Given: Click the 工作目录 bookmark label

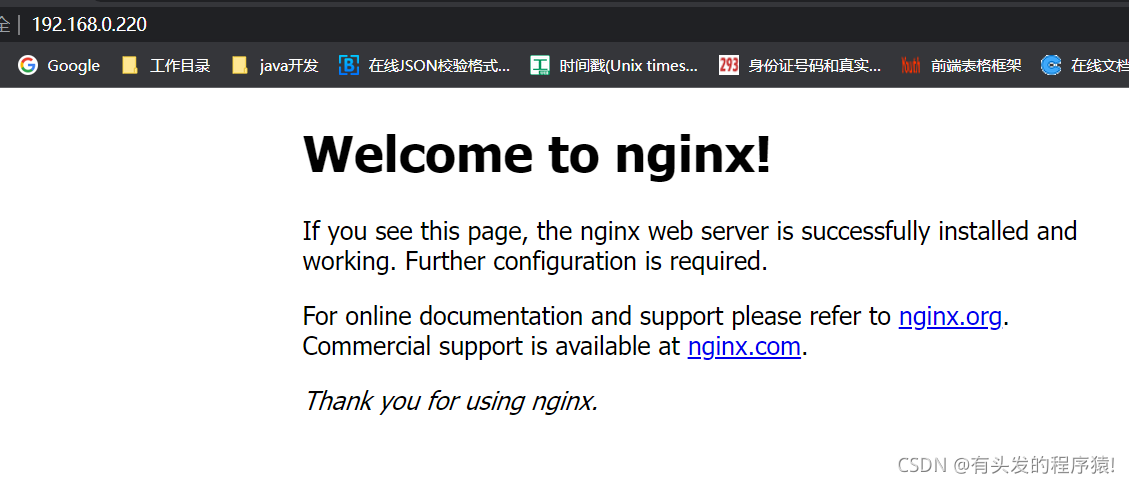Looking at the screenshot, I should point(180,66).
